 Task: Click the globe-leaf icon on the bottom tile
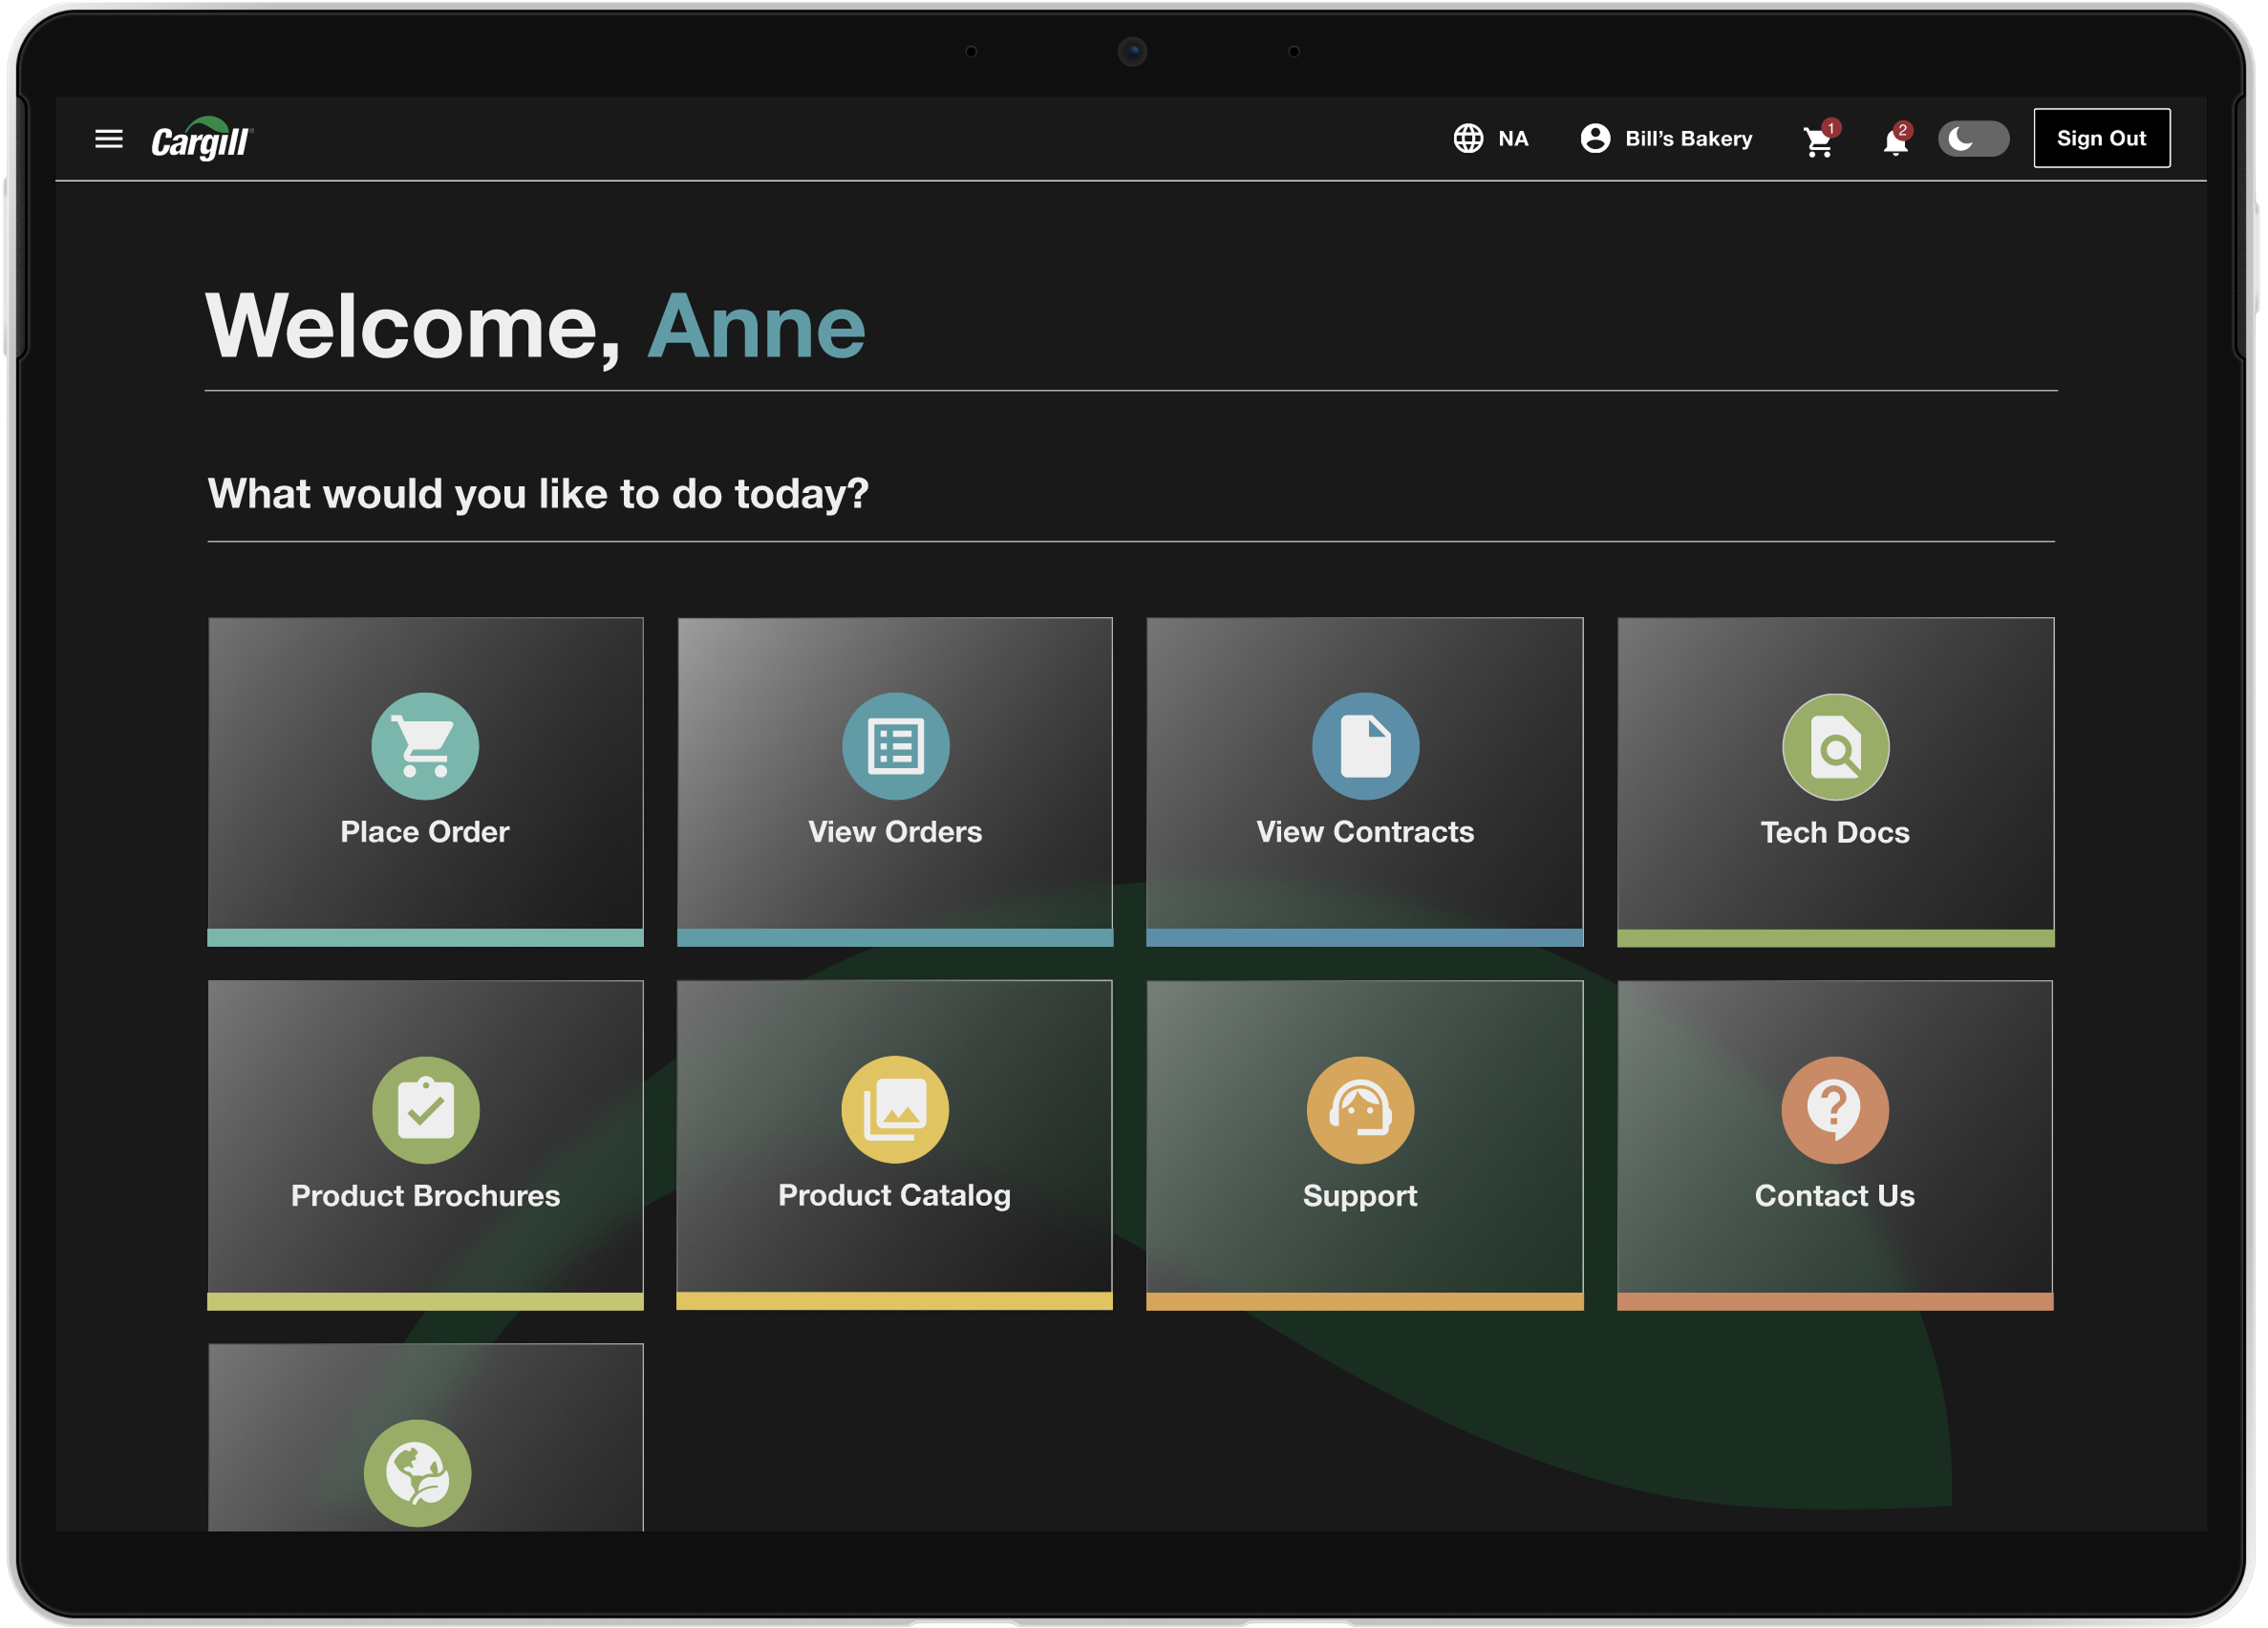tap(417, 1472)
